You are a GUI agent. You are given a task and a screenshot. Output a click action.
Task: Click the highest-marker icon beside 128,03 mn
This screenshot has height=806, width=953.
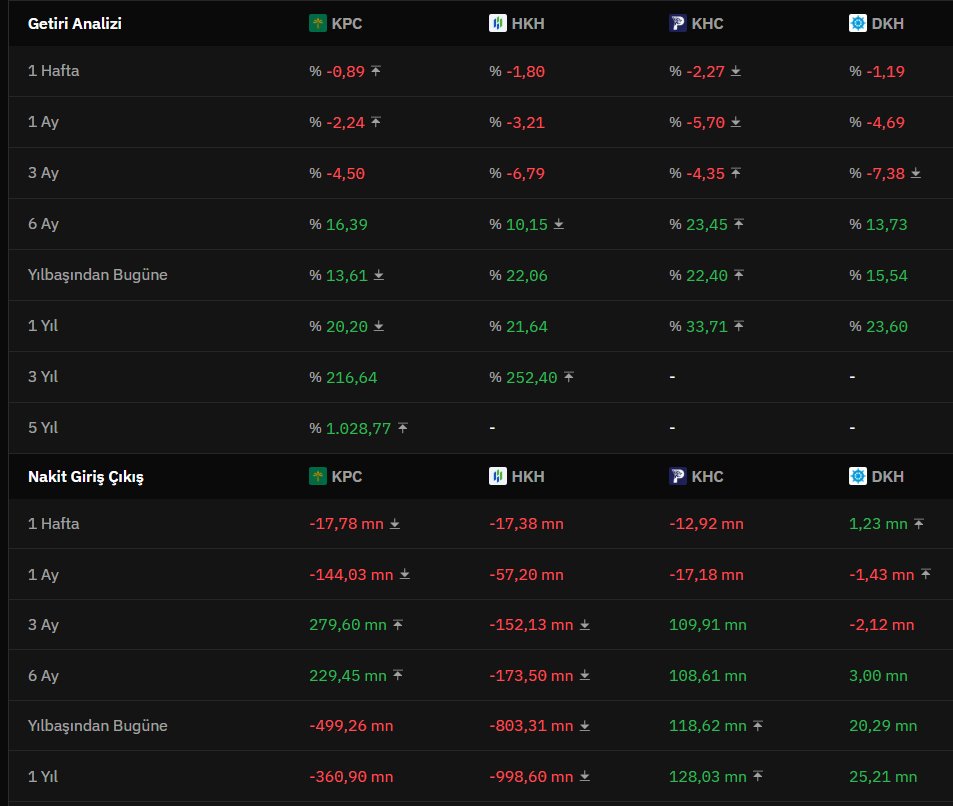click(757, 776)
